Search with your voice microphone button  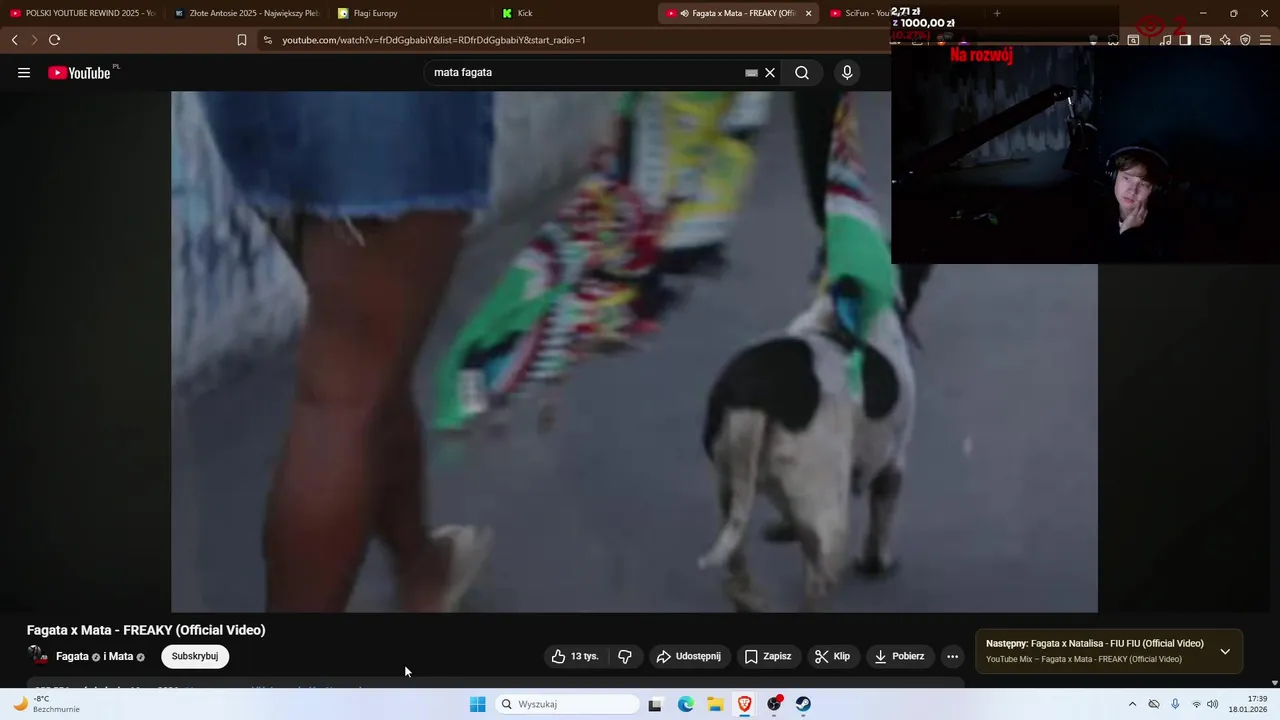tap(847, 72)
